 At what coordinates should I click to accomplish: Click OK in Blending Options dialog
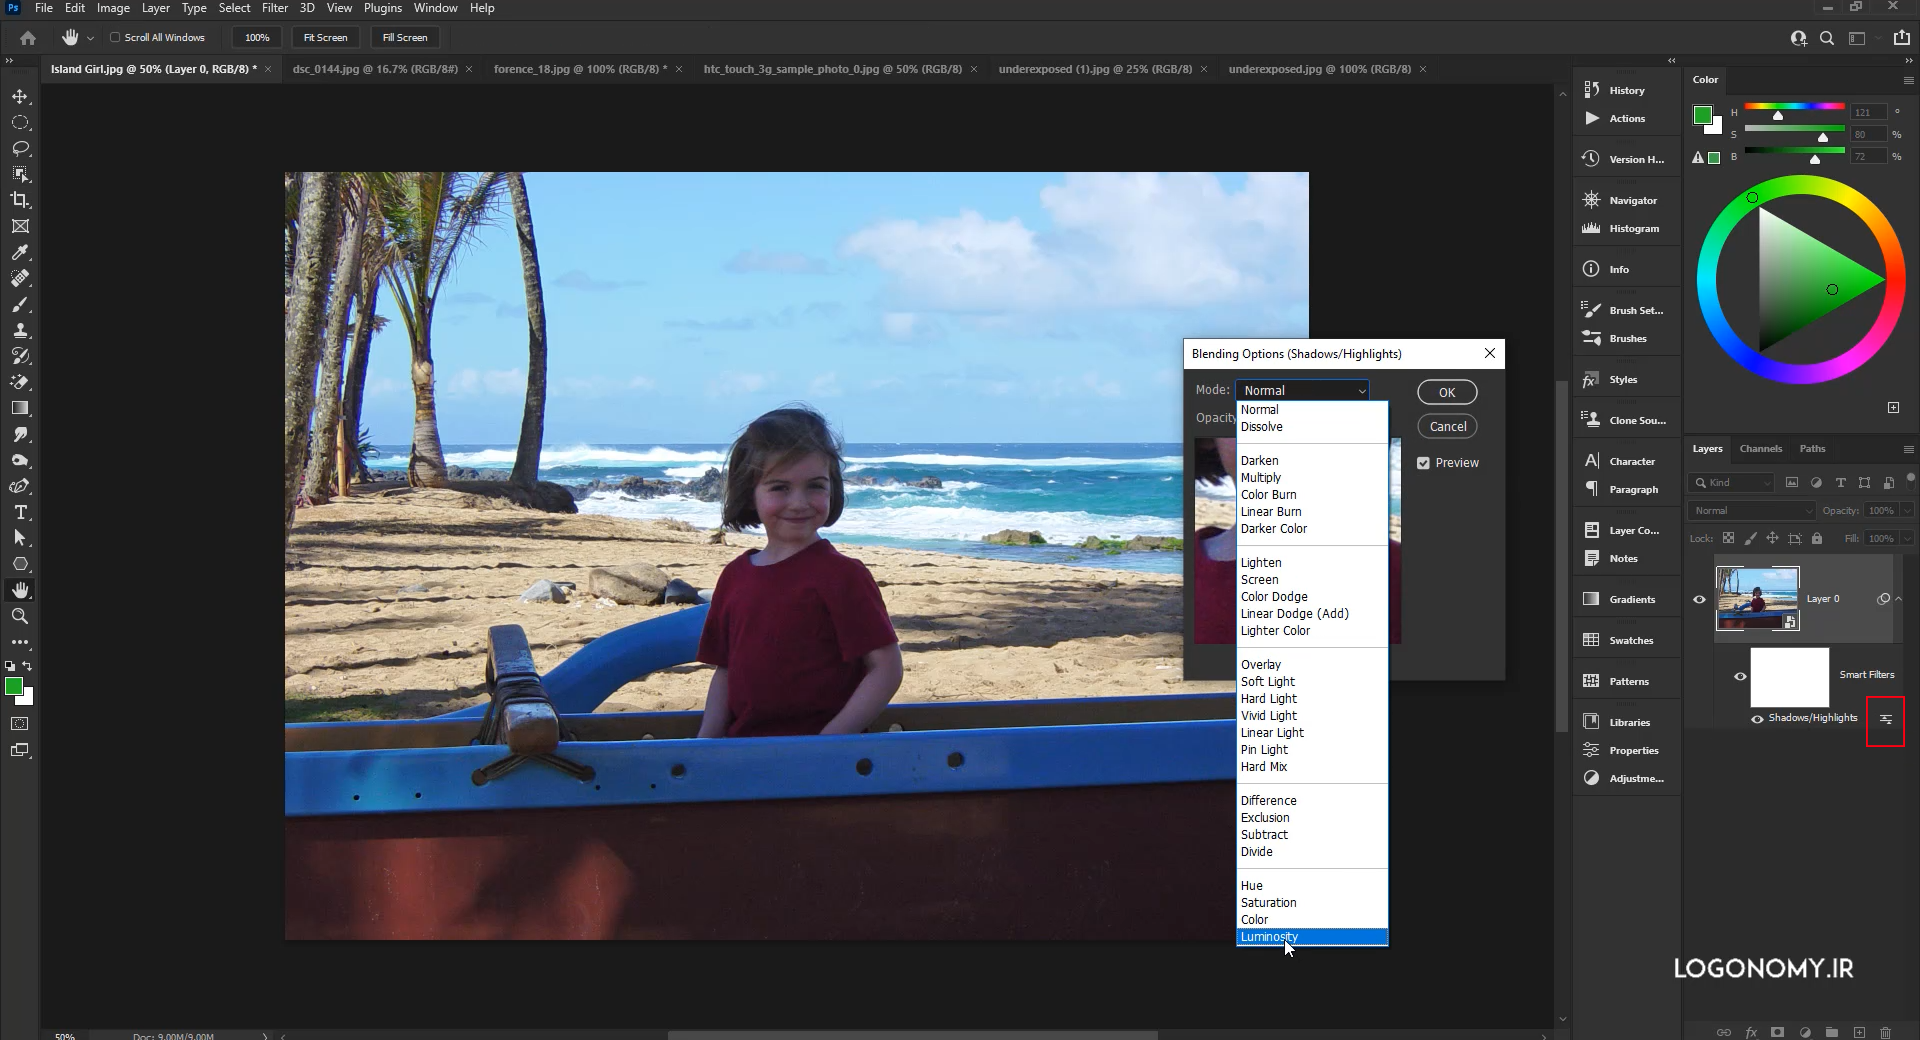pyautogui.click(x=1447, y=393)
